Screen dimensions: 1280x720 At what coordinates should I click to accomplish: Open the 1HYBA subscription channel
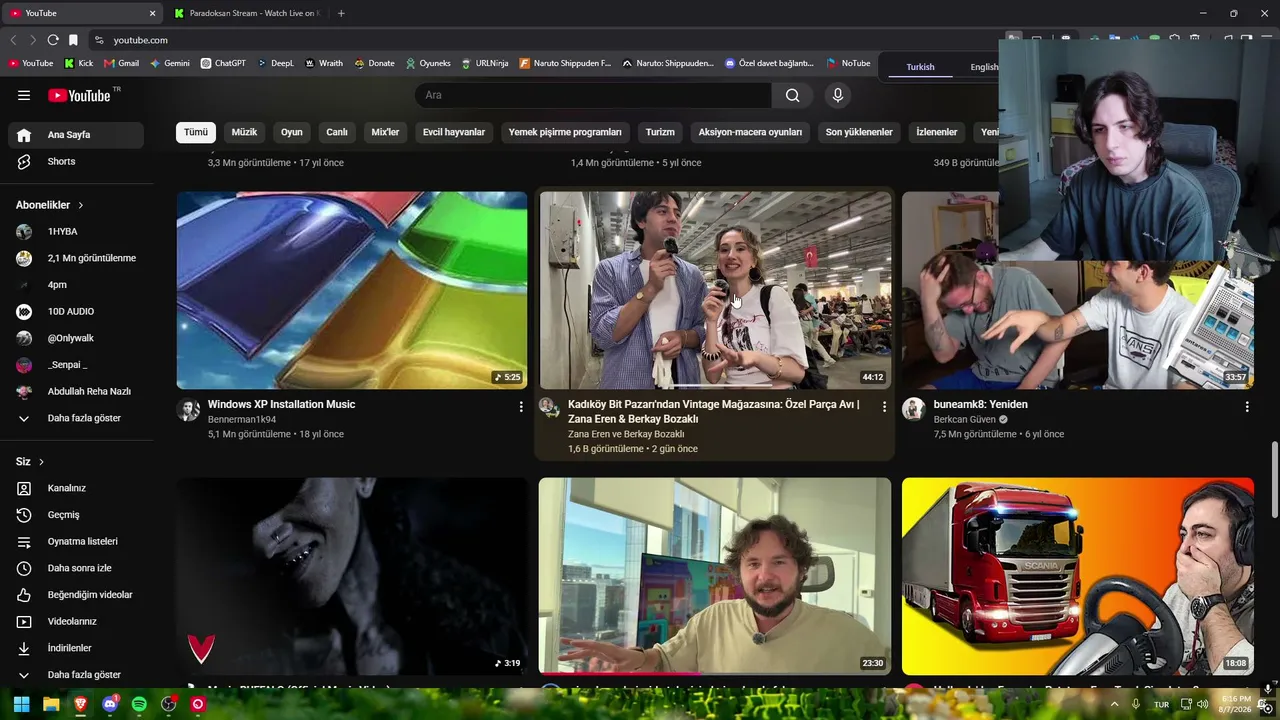pos(76,232)
